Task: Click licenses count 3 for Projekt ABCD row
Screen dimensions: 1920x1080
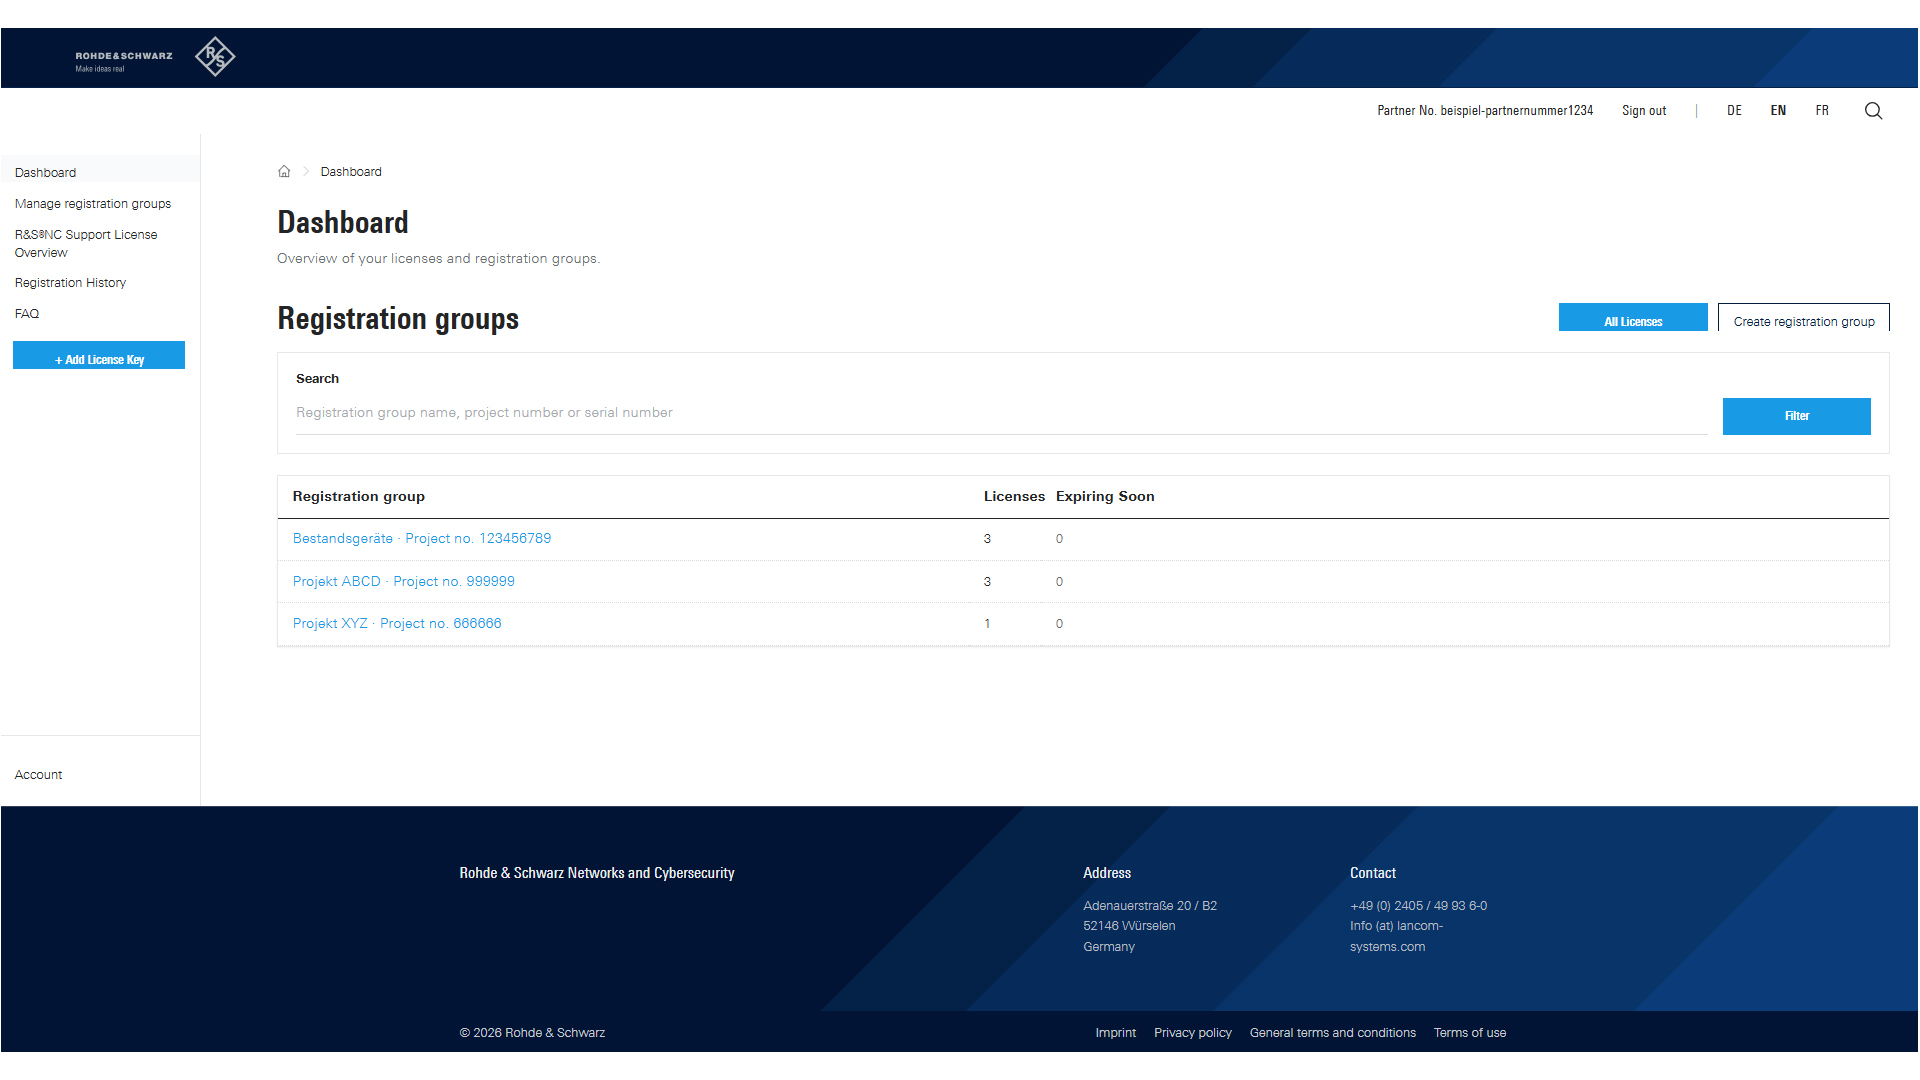Action: tap(987, 582)
